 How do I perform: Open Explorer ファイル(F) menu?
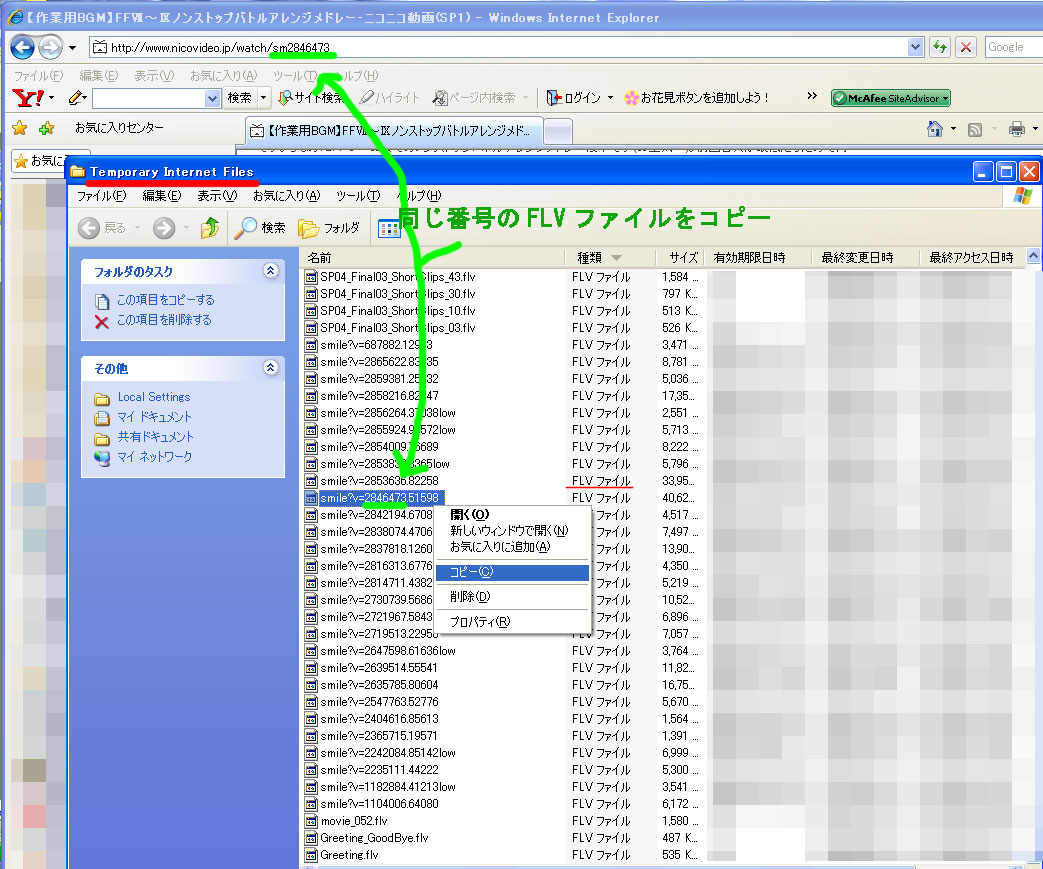(101, 196)
